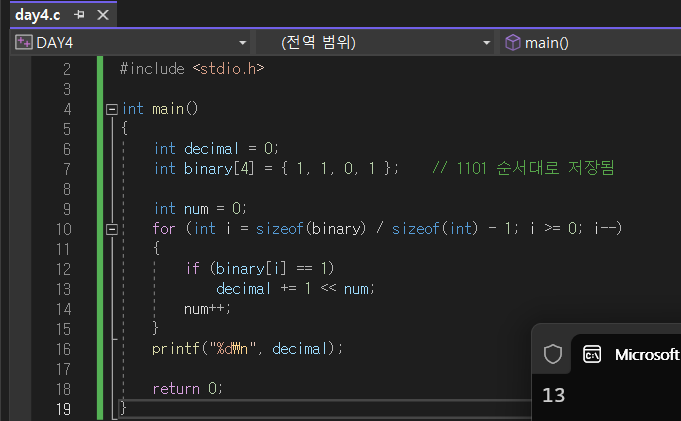Click line number 19 in gutter
The height and width of the screenshot is (421, 681).
pos(63,409)
